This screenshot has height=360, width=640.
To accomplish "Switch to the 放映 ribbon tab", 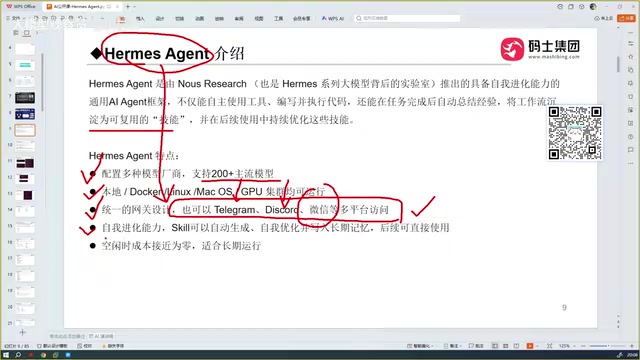I will click(219, 18).
